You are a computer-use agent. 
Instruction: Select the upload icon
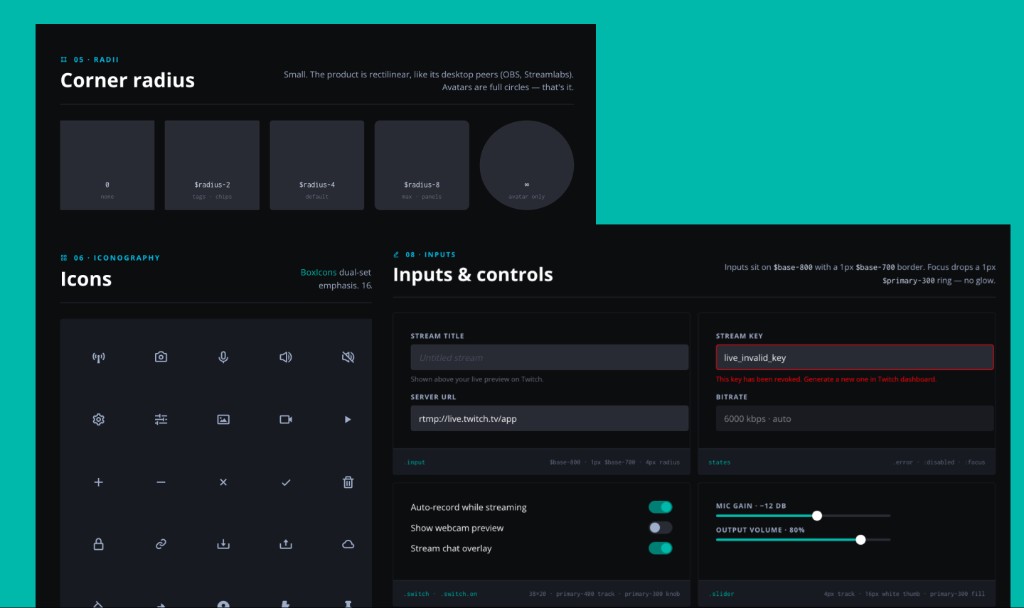tap(285, 544)
